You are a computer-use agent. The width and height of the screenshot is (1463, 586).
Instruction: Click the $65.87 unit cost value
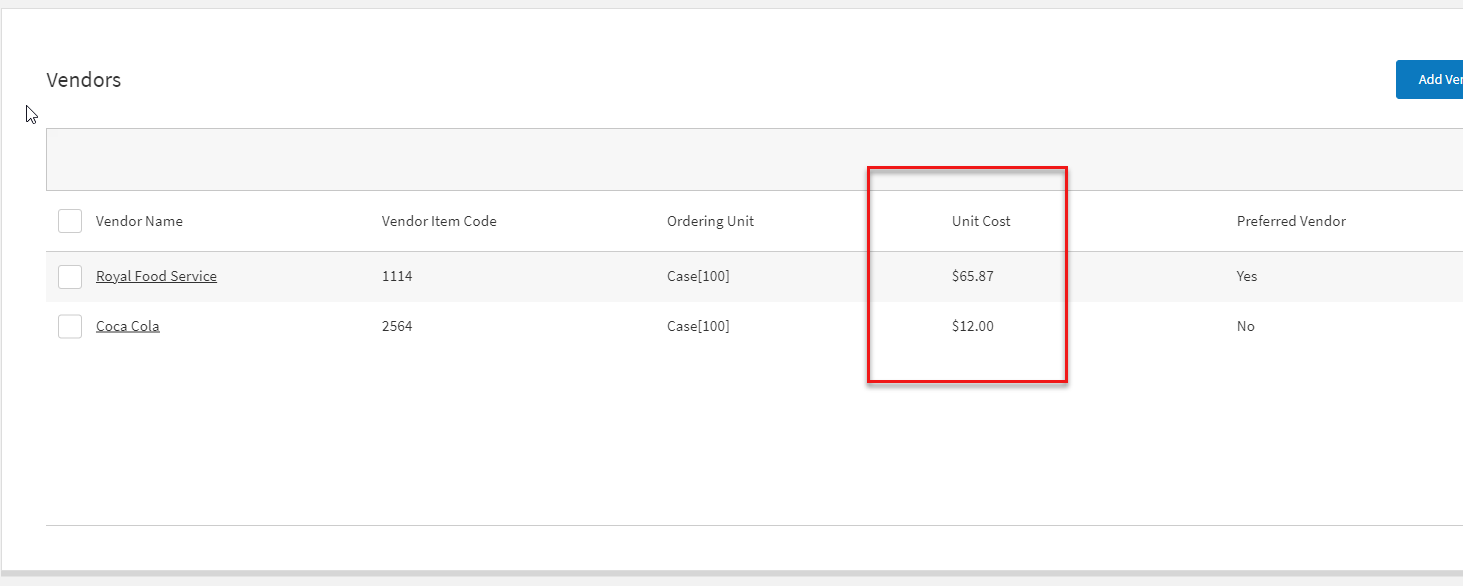(x=973, y=277)
